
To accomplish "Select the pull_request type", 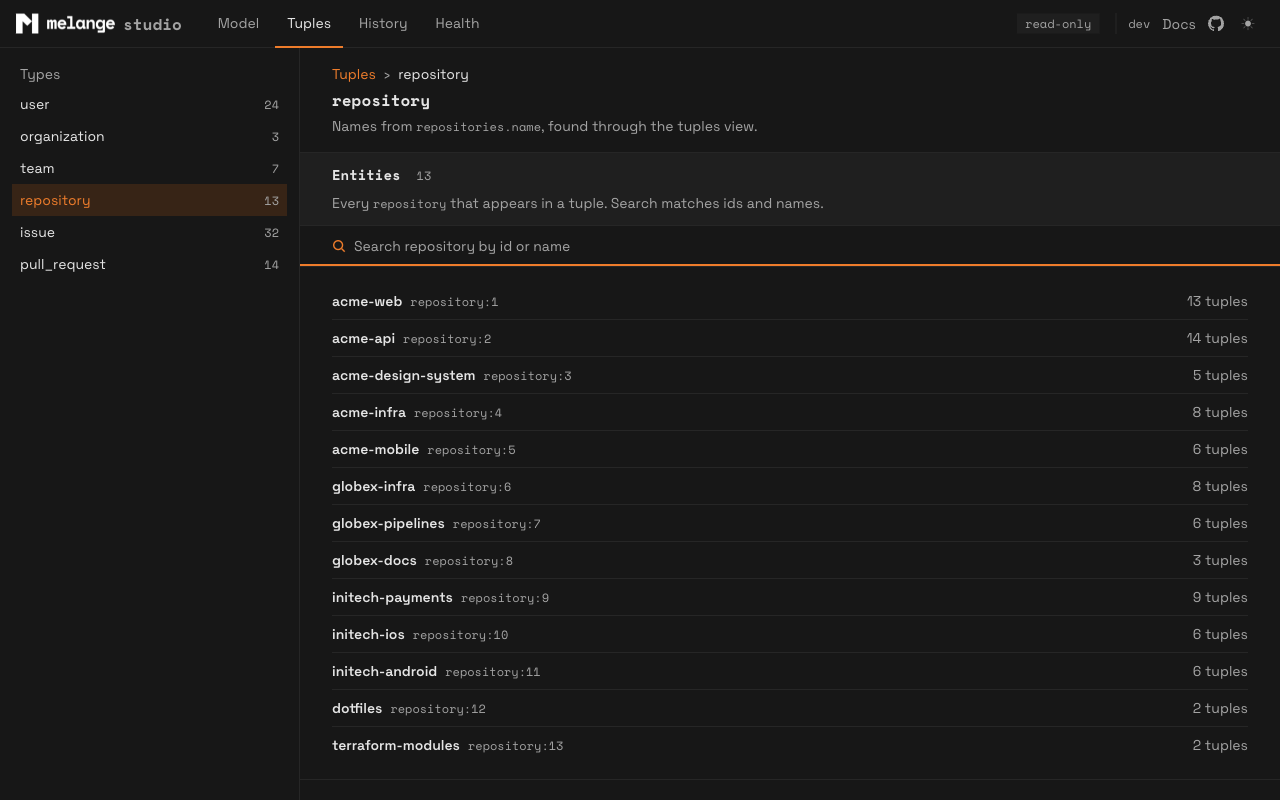I will pos(149,264).
